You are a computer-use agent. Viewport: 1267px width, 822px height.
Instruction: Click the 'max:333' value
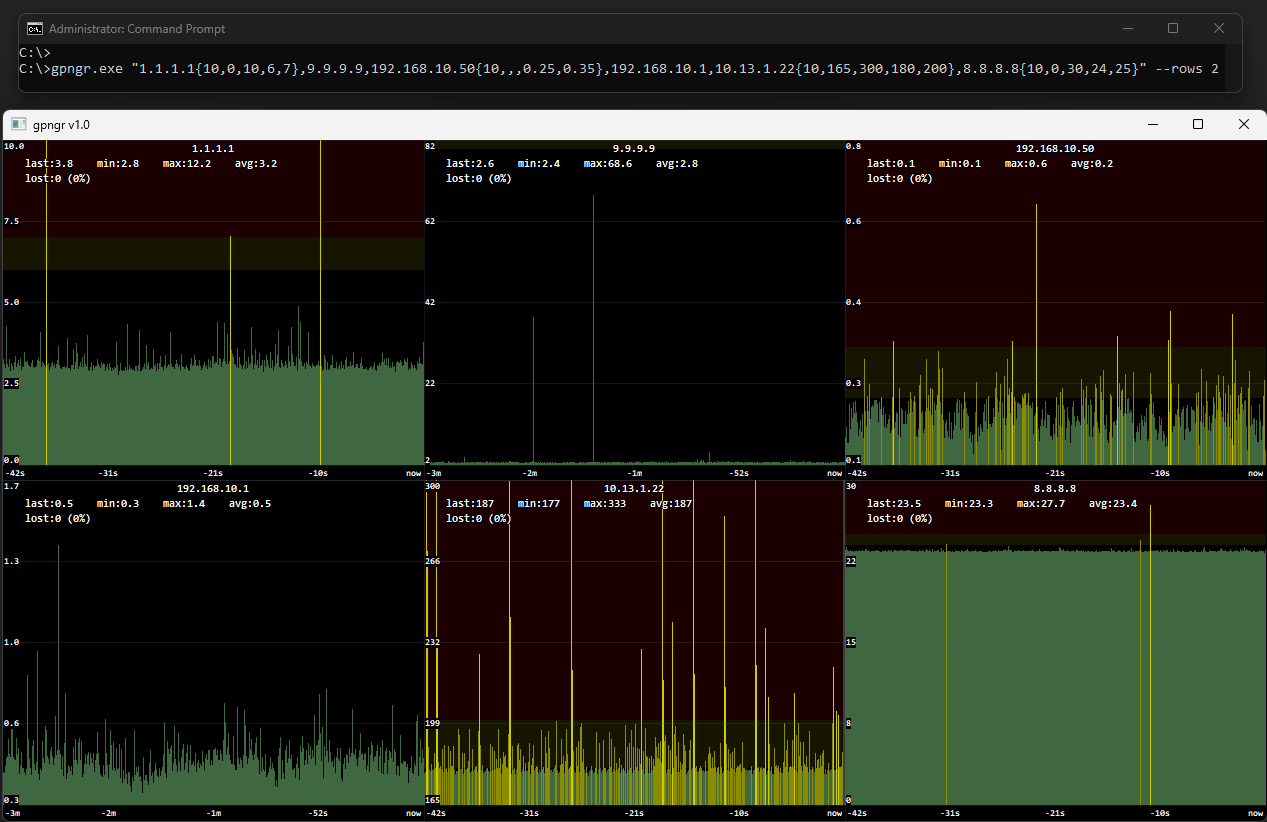coord(605,503)
